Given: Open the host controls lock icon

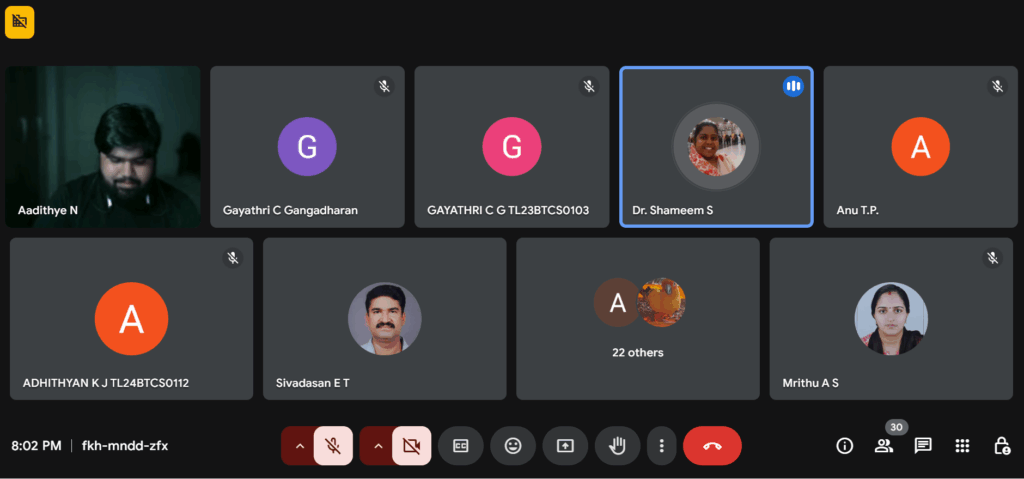Looking at the screenshot, I should point(1001,446).
